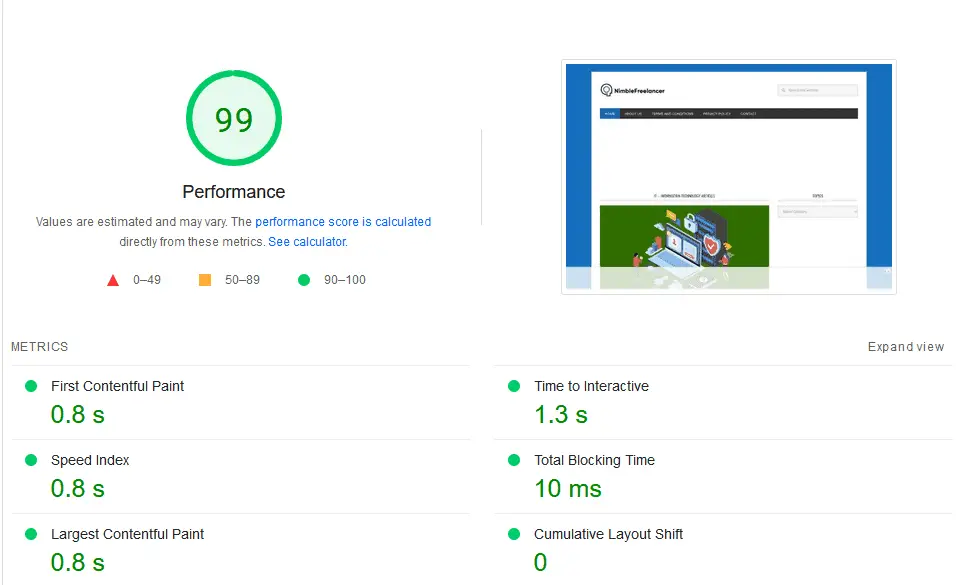Click the Time to Interactive 1.3 s value
This screenshot has height=585, width=956.
coord(561,414)
